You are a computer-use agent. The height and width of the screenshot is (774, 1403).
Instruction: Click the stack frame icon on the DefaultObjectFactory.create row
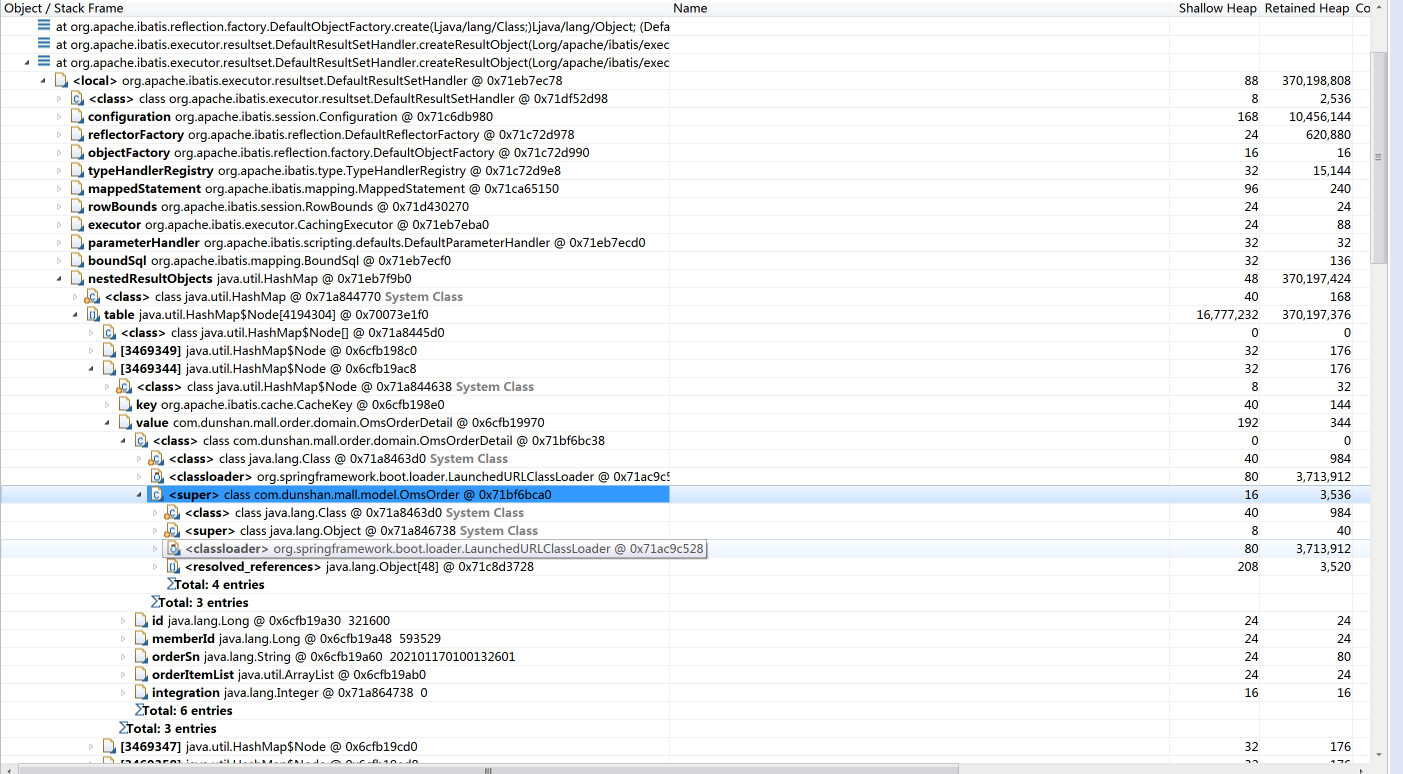(44, 27)
